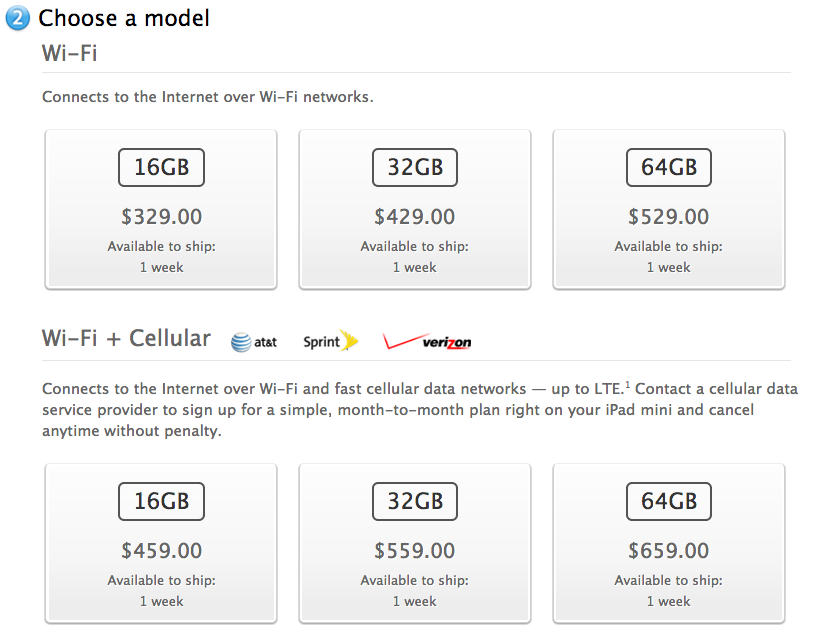Select the Wi-Fi 16GB model for $329.00
Image resolution: width=830 pixels, height=636 pixels.
coord(161,209)
